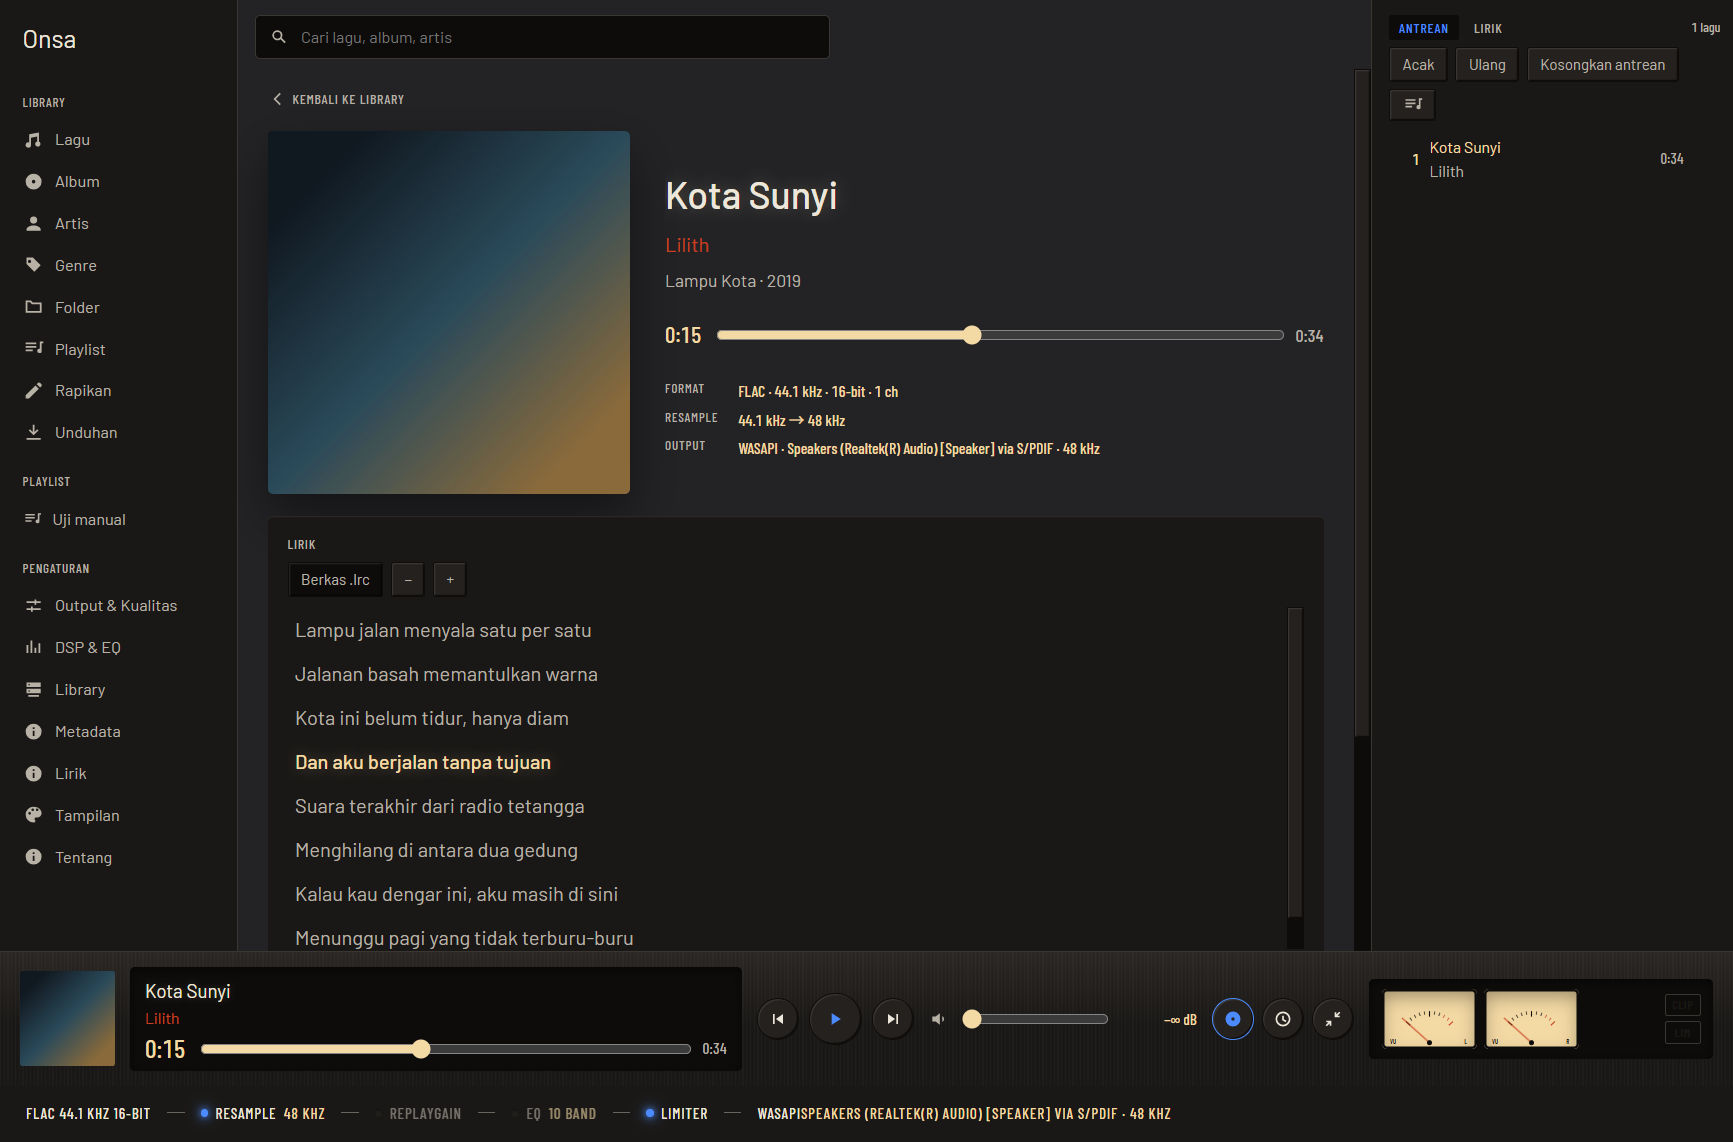Switch to the Antrean tab
This screenshot has width=1733, height=1142.
tap(1423, 29)
